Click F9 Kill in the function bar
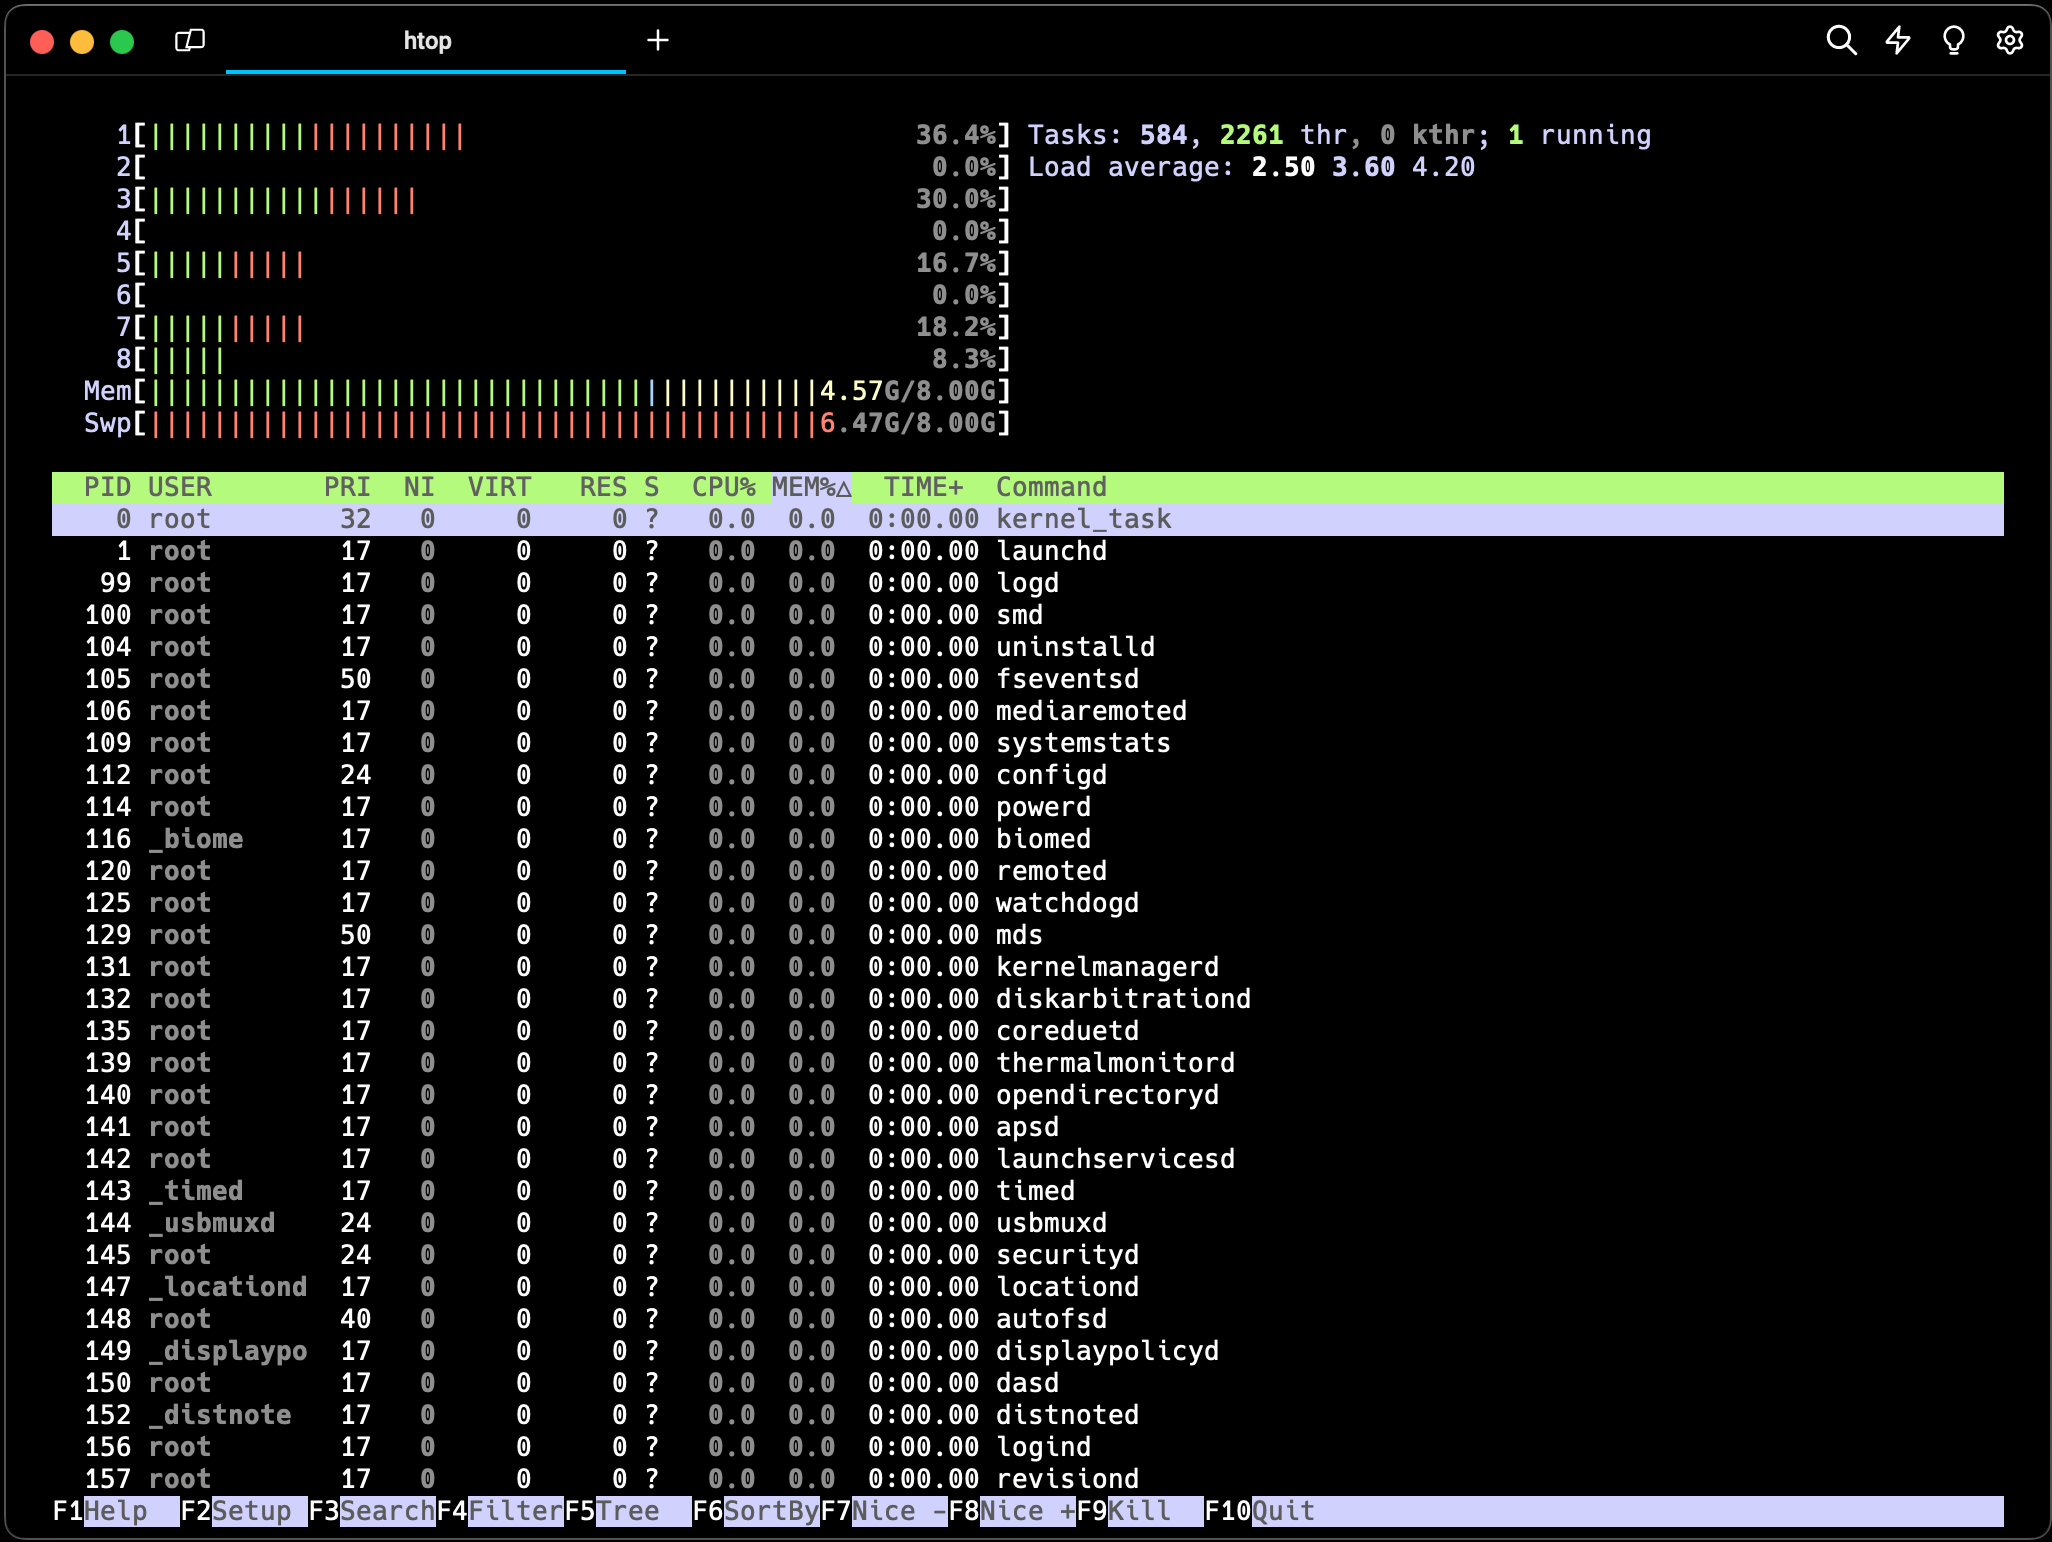The image size is (2052, 1542). coord(1140,1511)
